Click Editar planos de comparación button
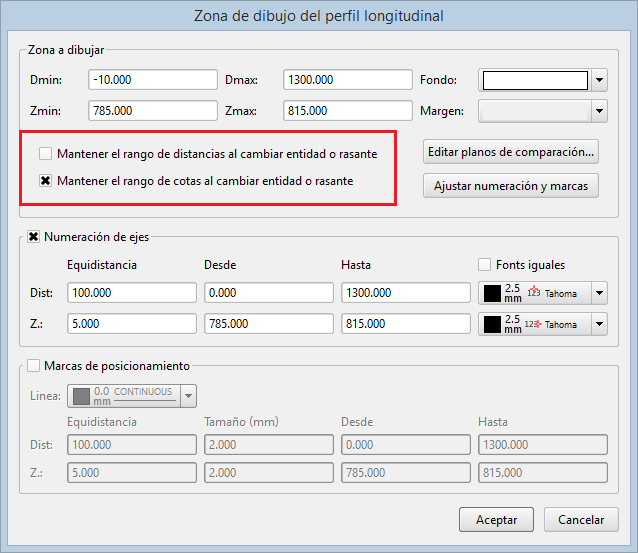Image resolution: width=638 pixels, height=553 pixels. pos(511,153)
